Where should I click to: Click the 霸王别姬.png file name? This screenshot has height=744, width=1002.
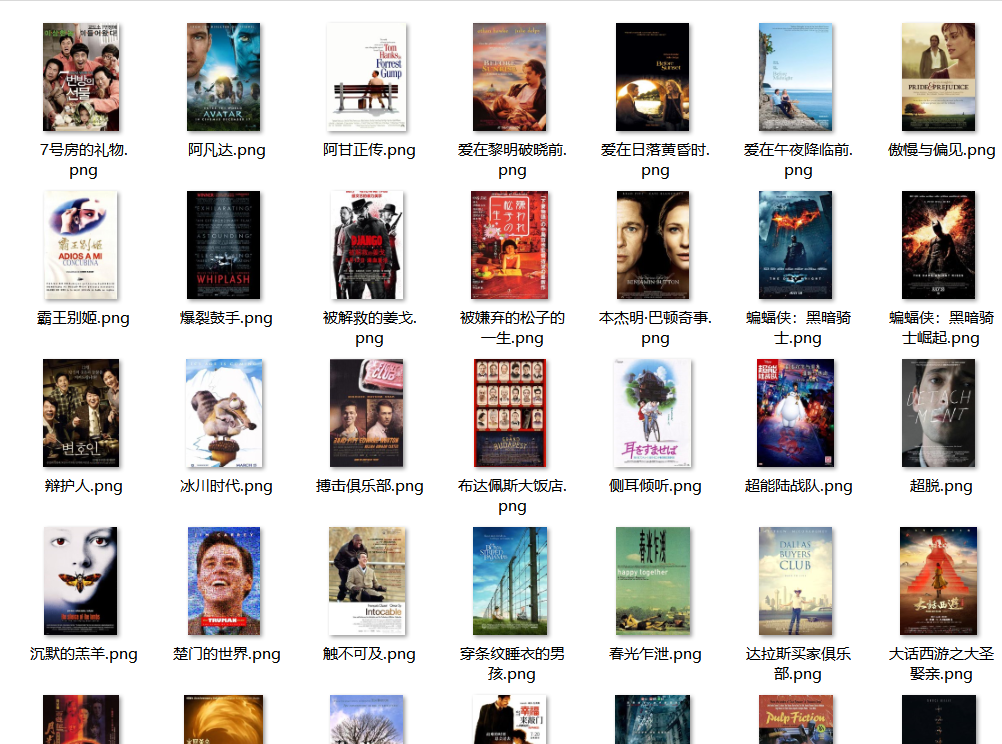click(x=83, y=318)
